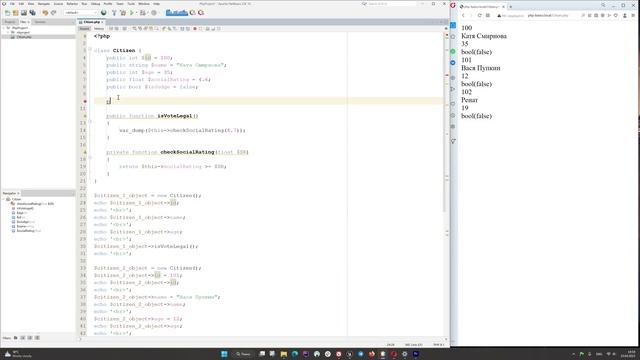Screen dimensions: 640x360
Task: Toggle code fold at isVoteLegal function body
Action: [x=90, y=122]
